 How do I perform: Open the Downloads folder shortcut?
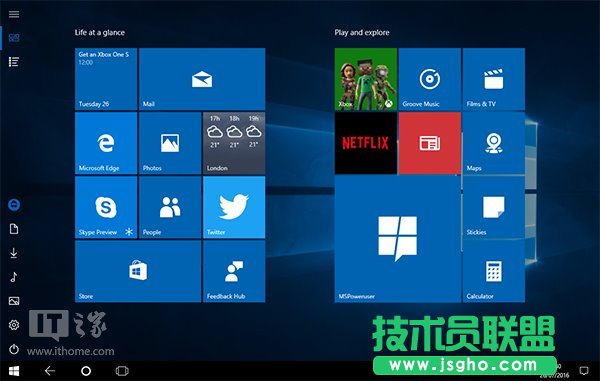click(14, 253)
